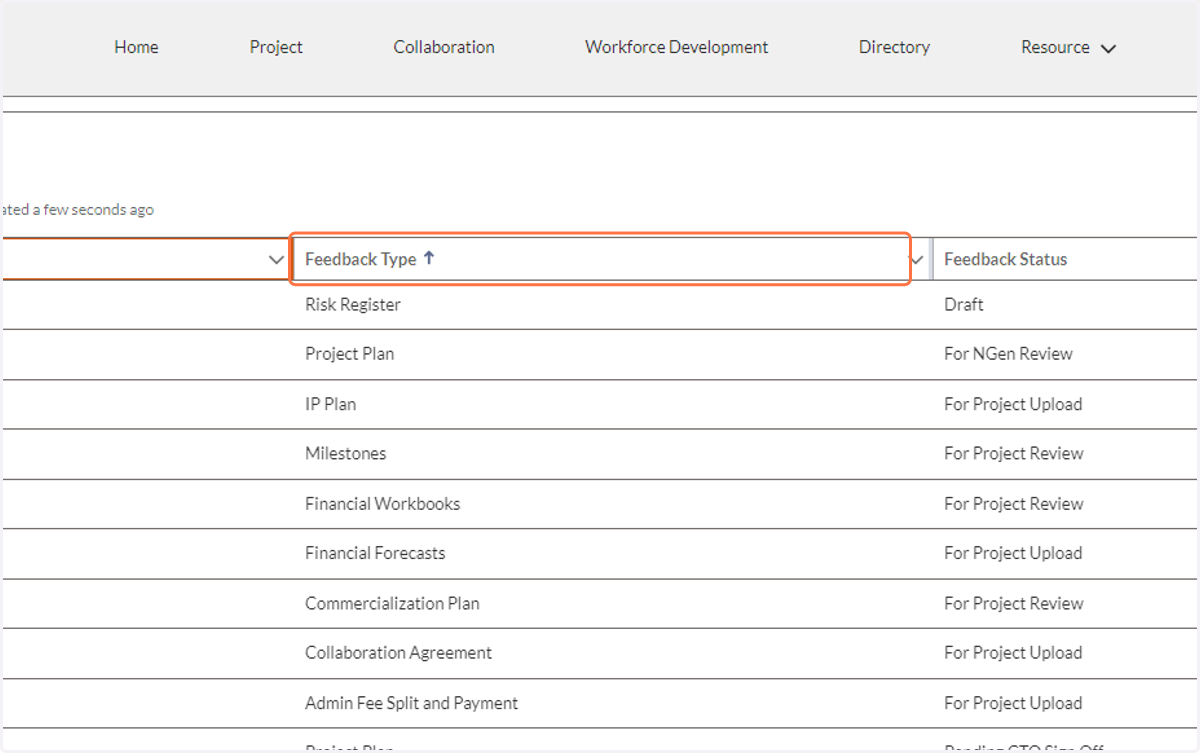This screenshot has height=753, width=1200.
Task: Sort by Feedback Status column header
Action: pyautogui.click(x=1005, y=259)
